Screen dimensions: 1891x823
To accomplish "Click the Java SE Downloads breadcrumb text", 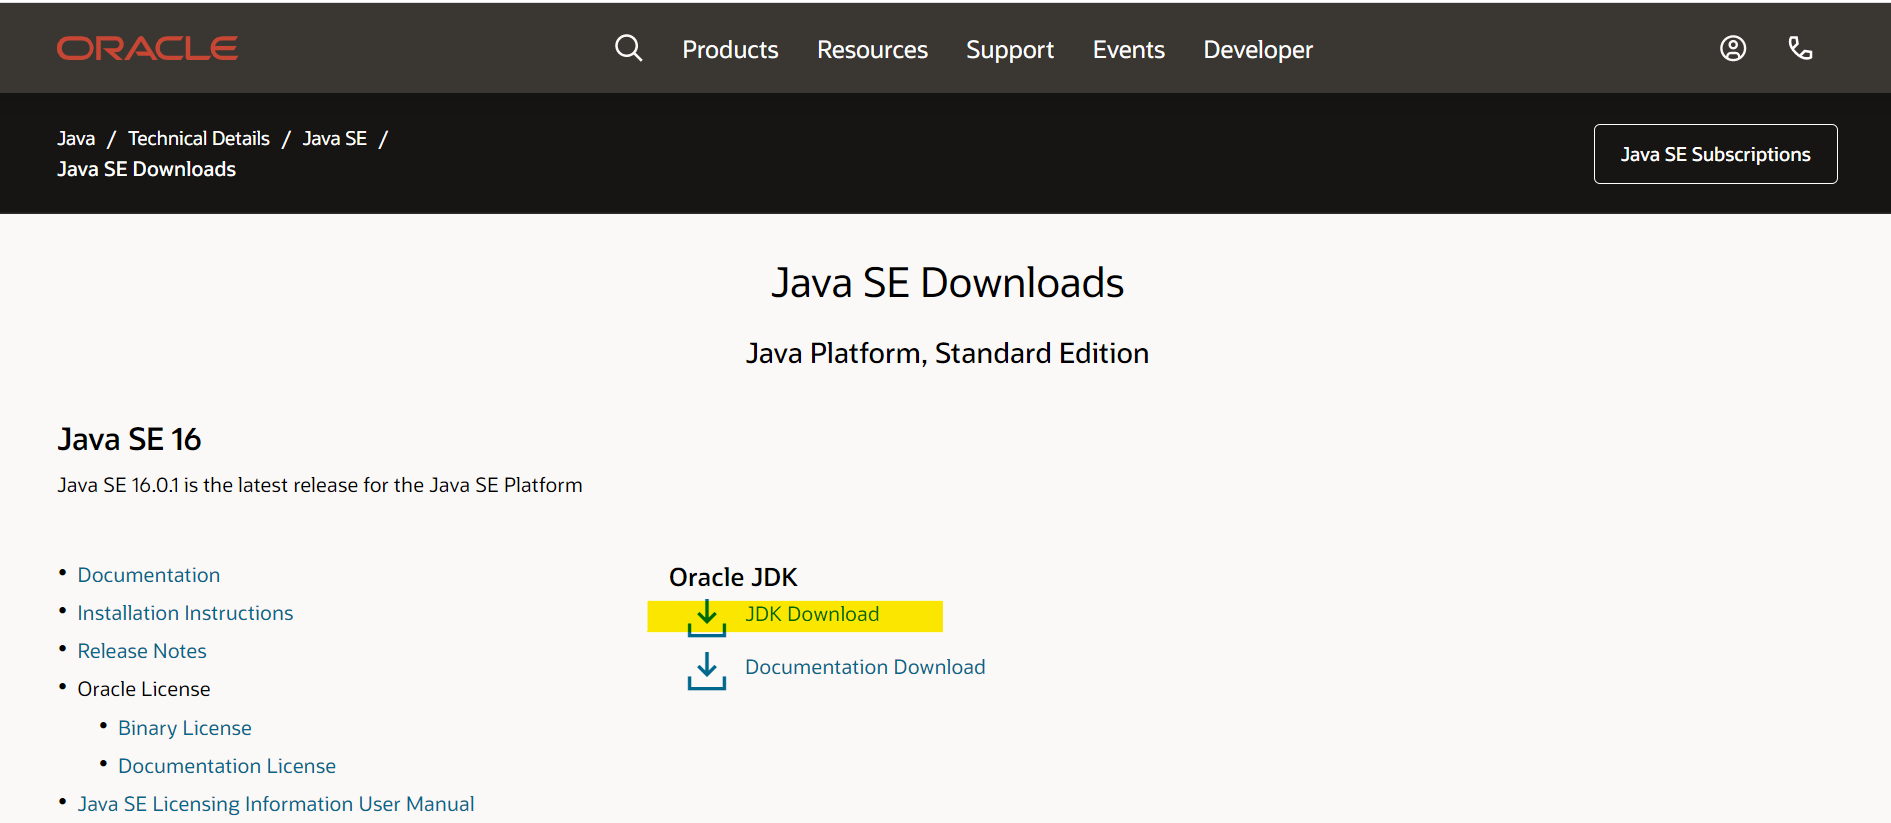I will click(x=146, y=169).
